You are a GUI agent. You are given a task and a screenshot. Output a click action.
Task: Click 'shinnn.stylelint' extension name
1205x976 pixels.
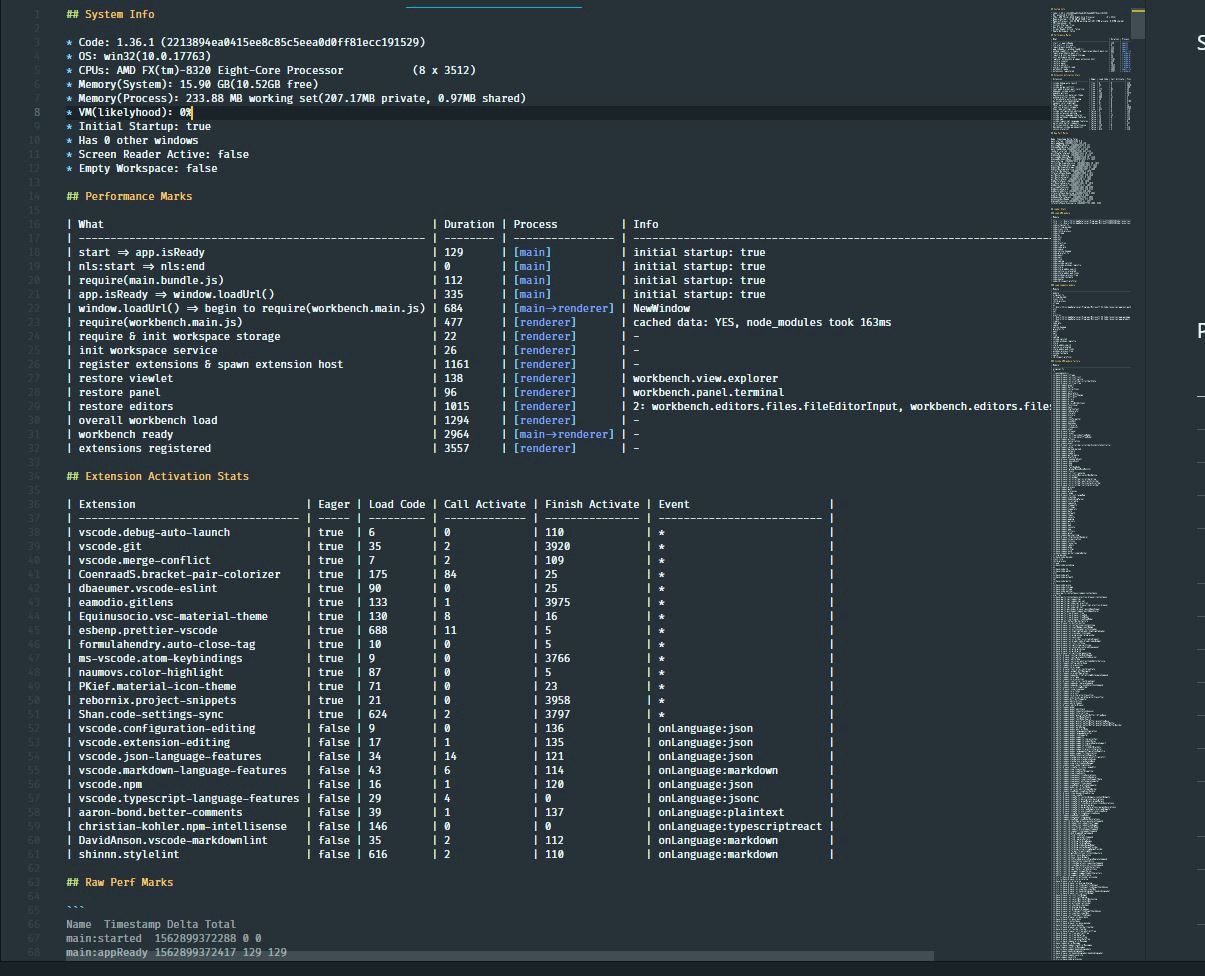[129, 854]
